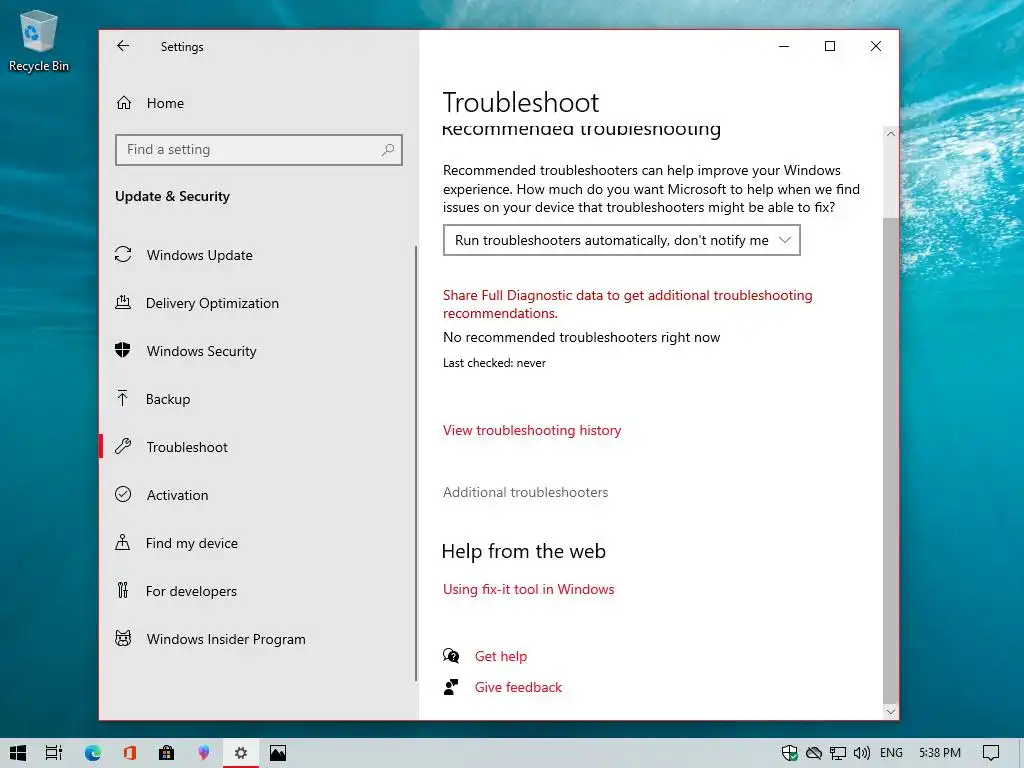Open Windows Security page
The image size is (1024, 768).
201,351
